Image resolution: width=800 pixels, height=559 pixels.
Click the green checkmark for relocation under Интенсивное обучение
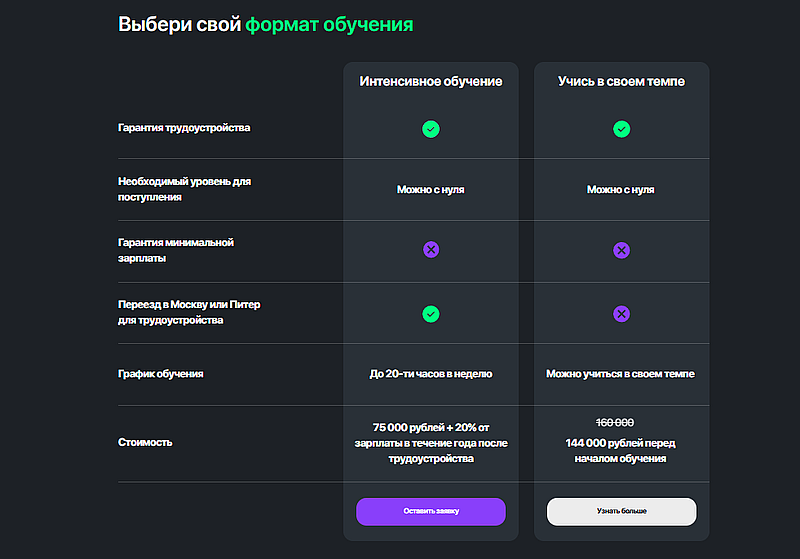tap(431, 314)
